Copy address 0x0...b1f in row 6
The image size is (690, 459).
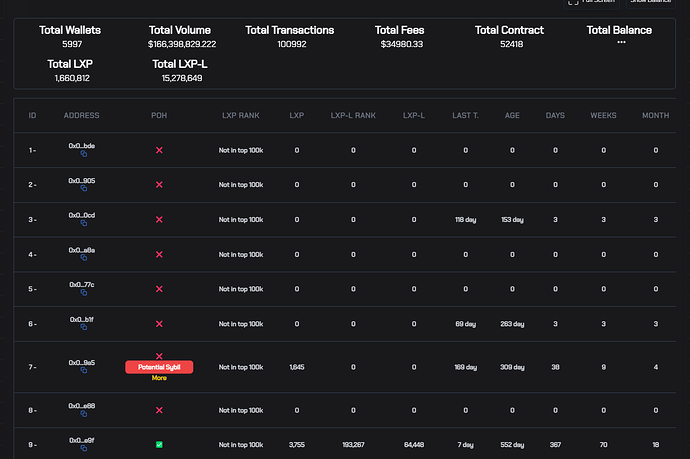pyautogui.click(x=82, y=329)
